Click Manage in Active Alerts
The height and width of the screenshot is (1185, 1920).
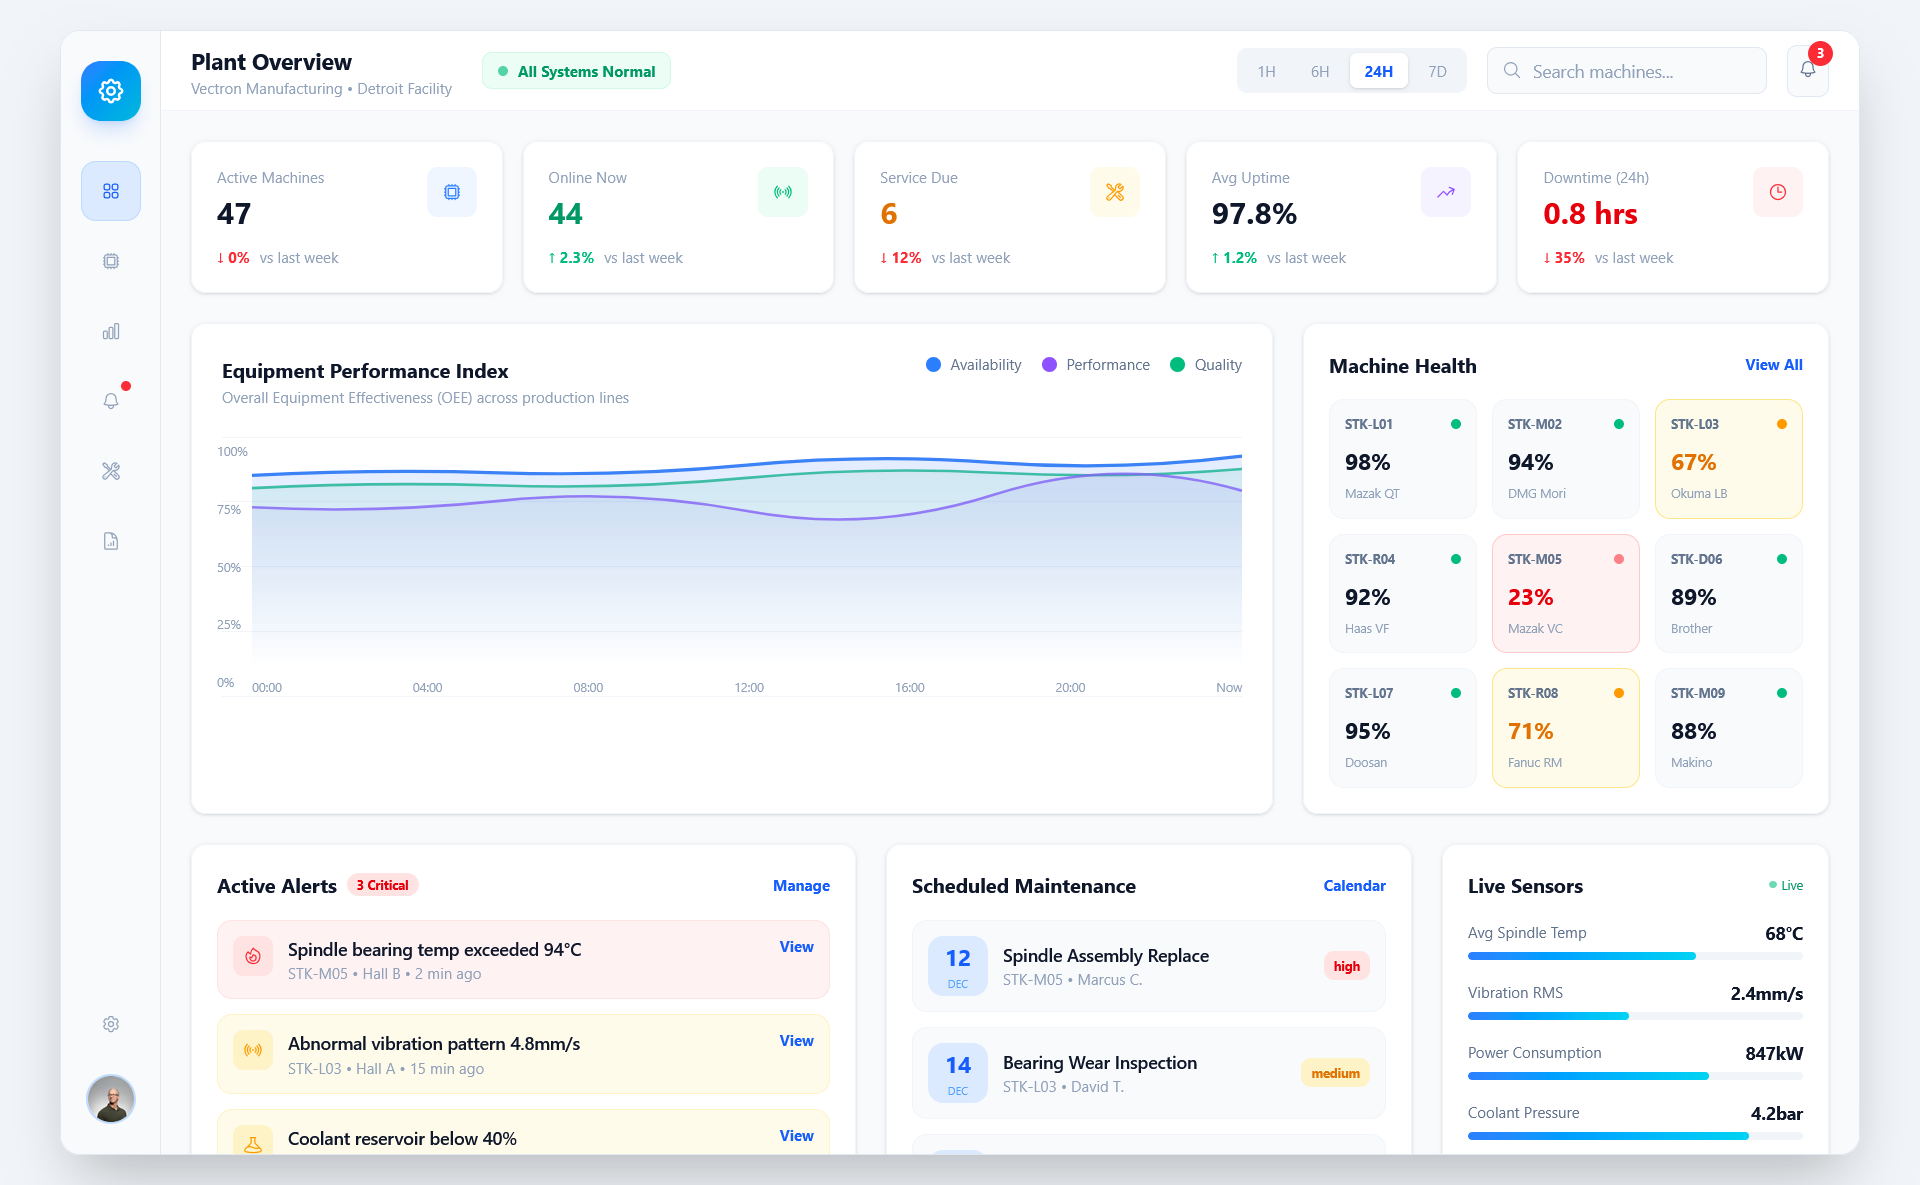coord(801,886)
